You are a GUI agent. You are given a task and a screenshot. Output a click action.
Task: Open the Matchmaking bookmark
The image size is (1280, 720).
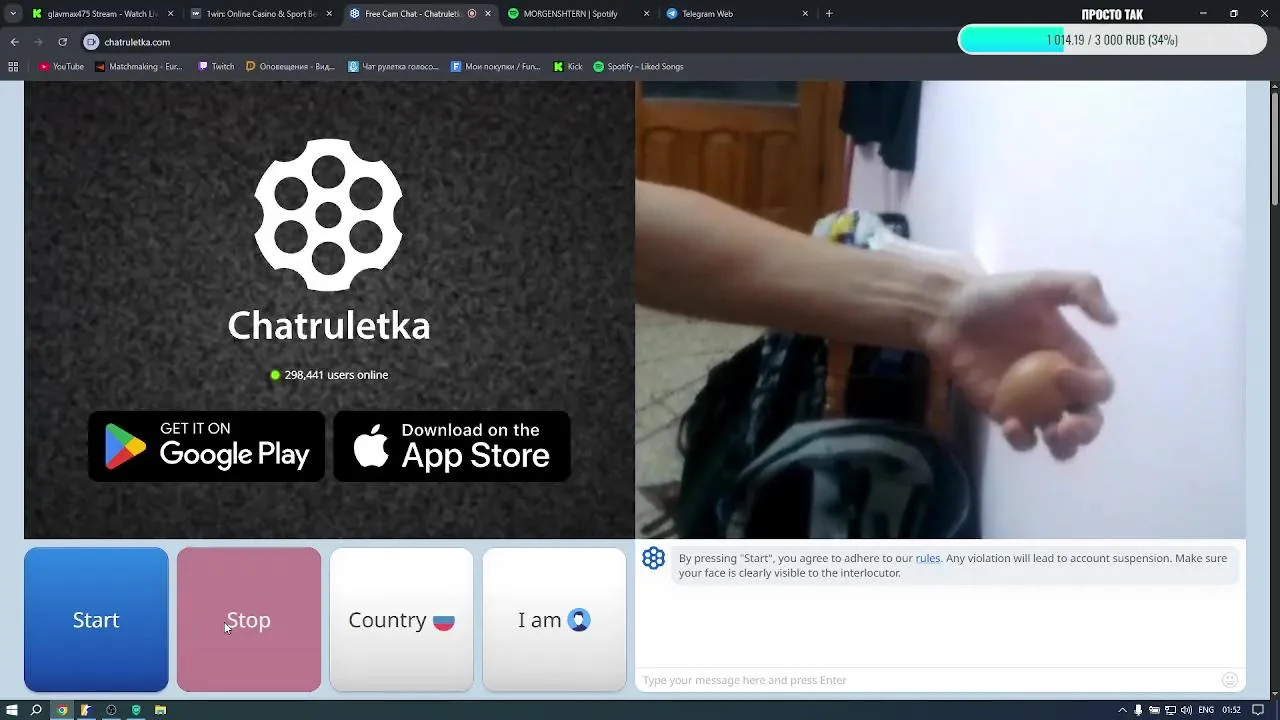click(x=139, y=67)
